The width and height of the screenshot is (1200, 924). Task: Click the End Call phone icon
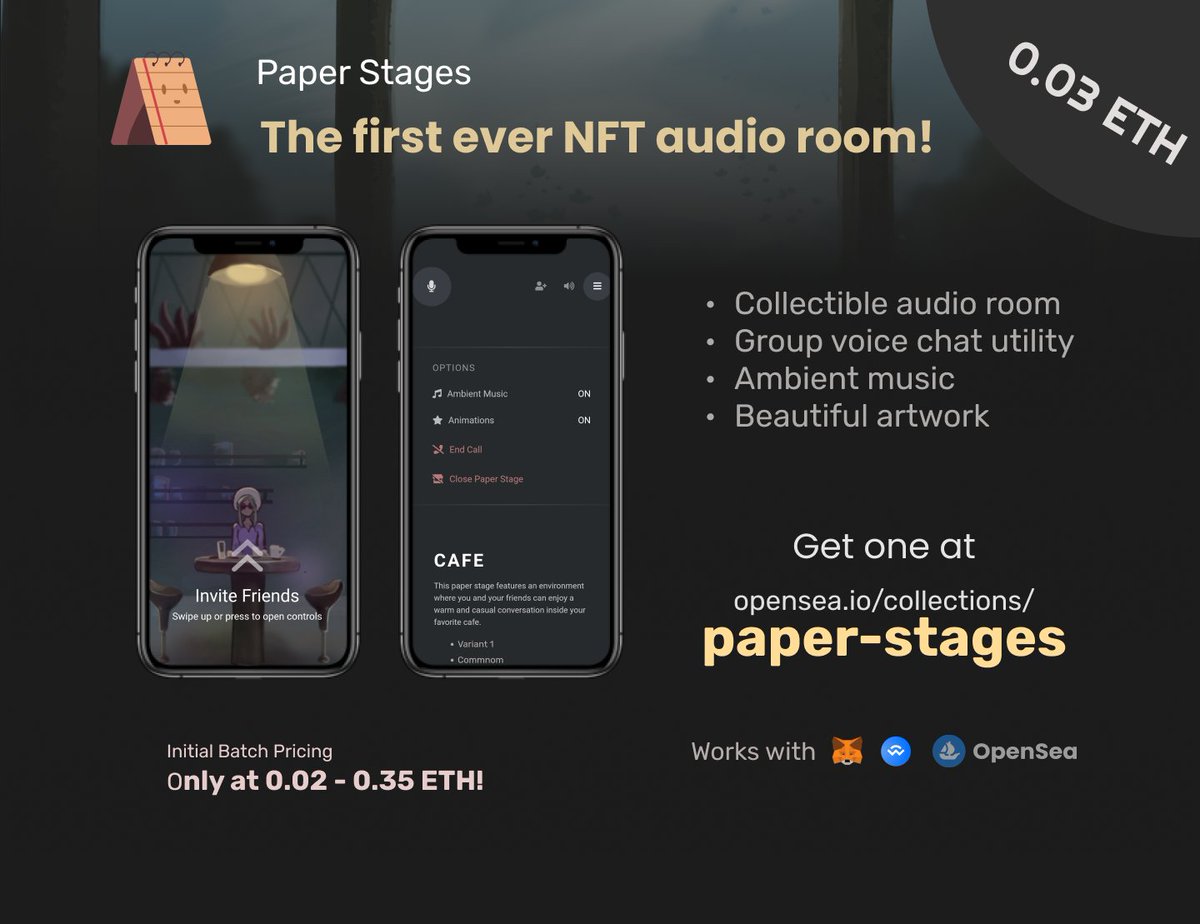click(x=437, y=450)
